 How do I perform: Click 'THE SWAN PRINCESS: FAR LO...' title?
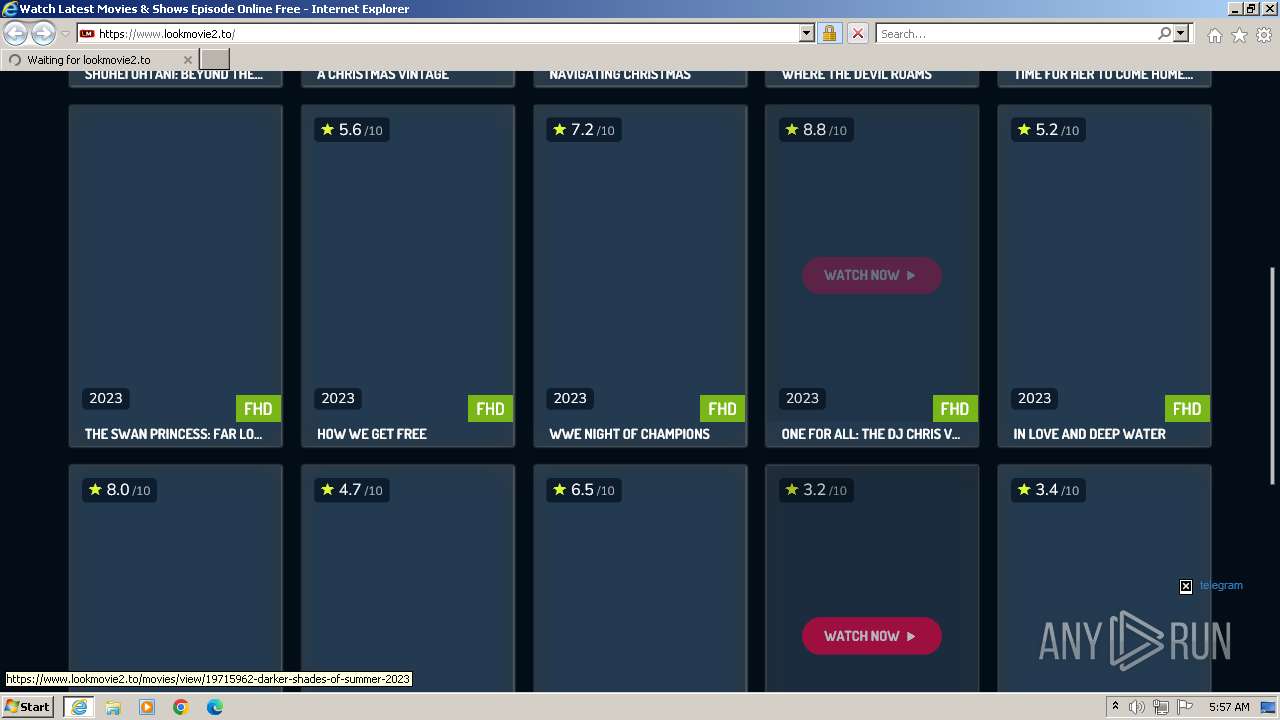click(x=174, y=434)
